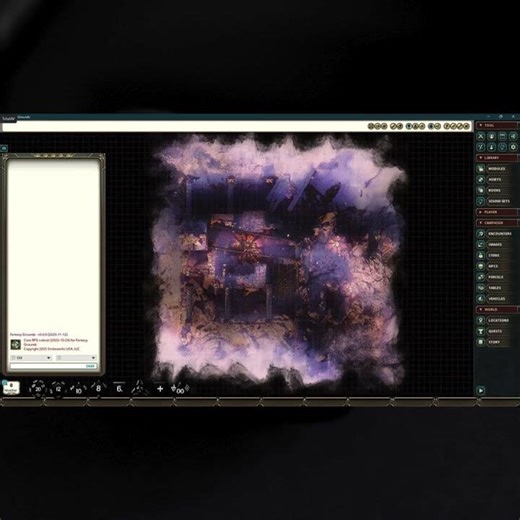Image resolution: width=520 pixels, height=520 pixels.
Task: Open the GM chat mode dropdown
Action: coord(31,358)
